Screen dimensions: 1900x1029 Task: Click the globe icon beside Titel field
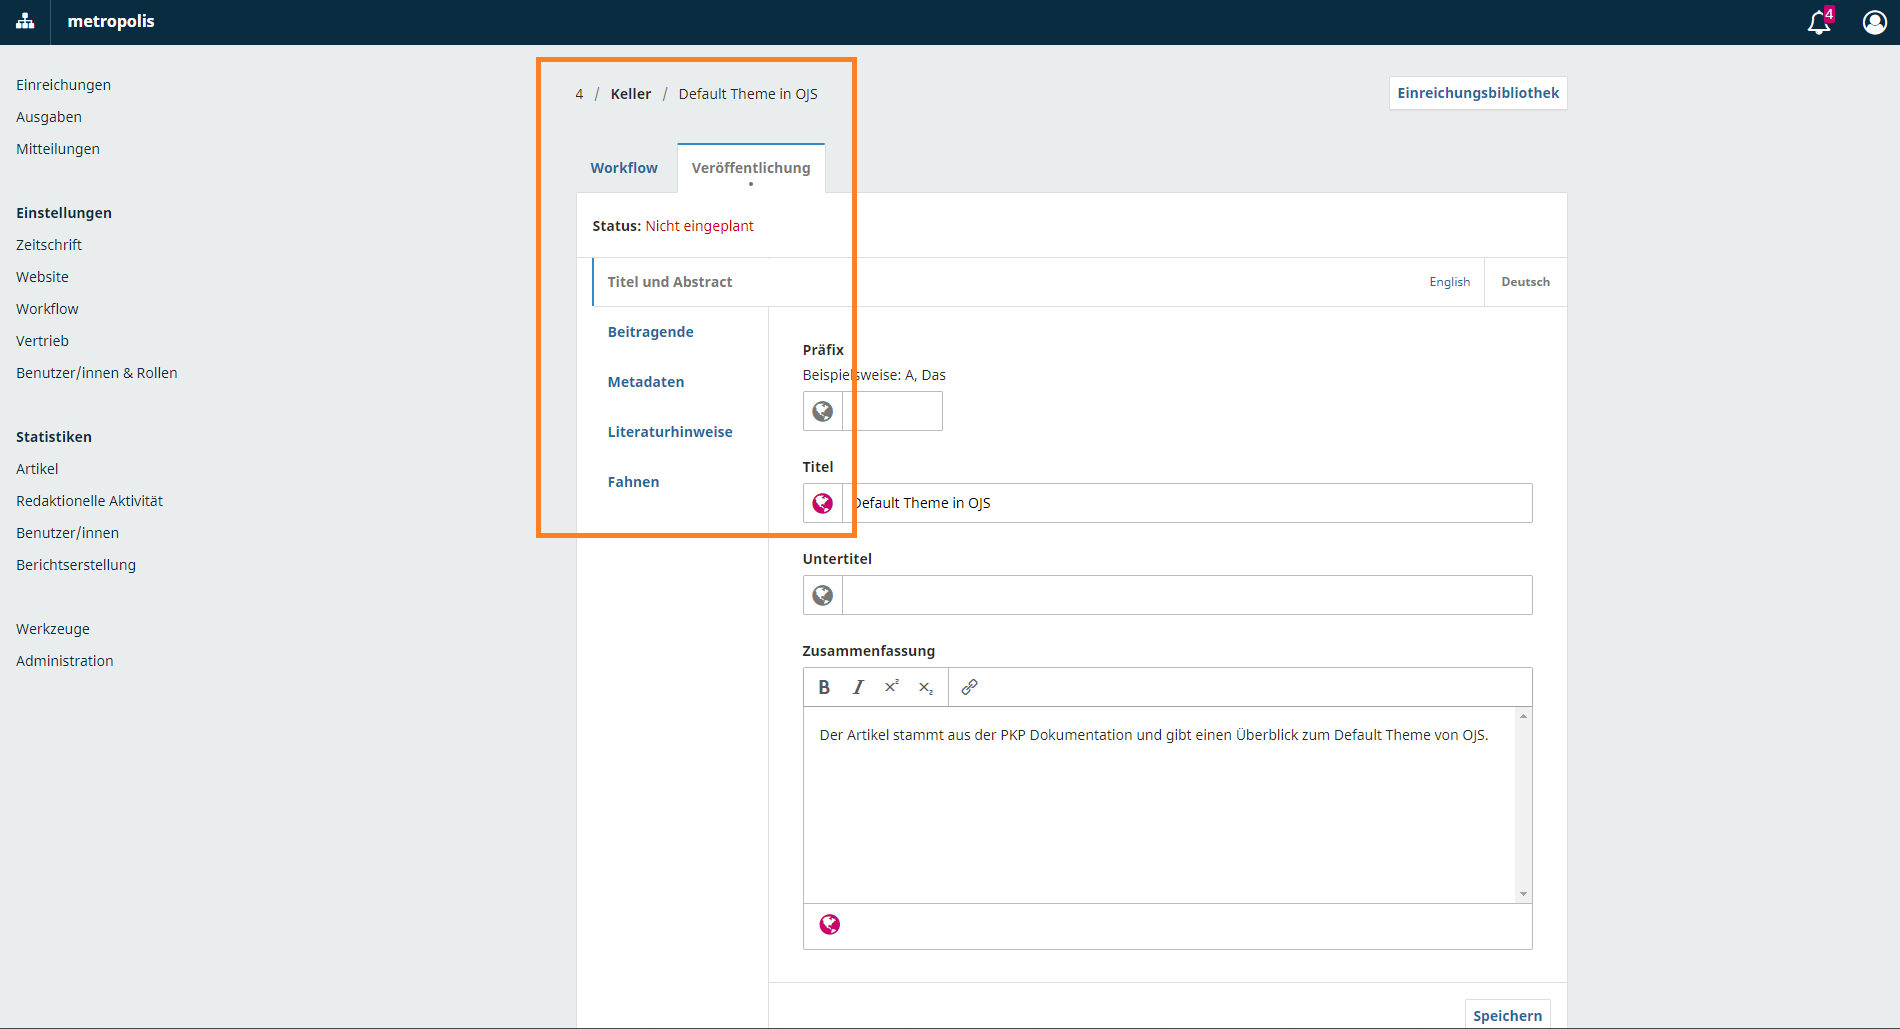[823, 503]
